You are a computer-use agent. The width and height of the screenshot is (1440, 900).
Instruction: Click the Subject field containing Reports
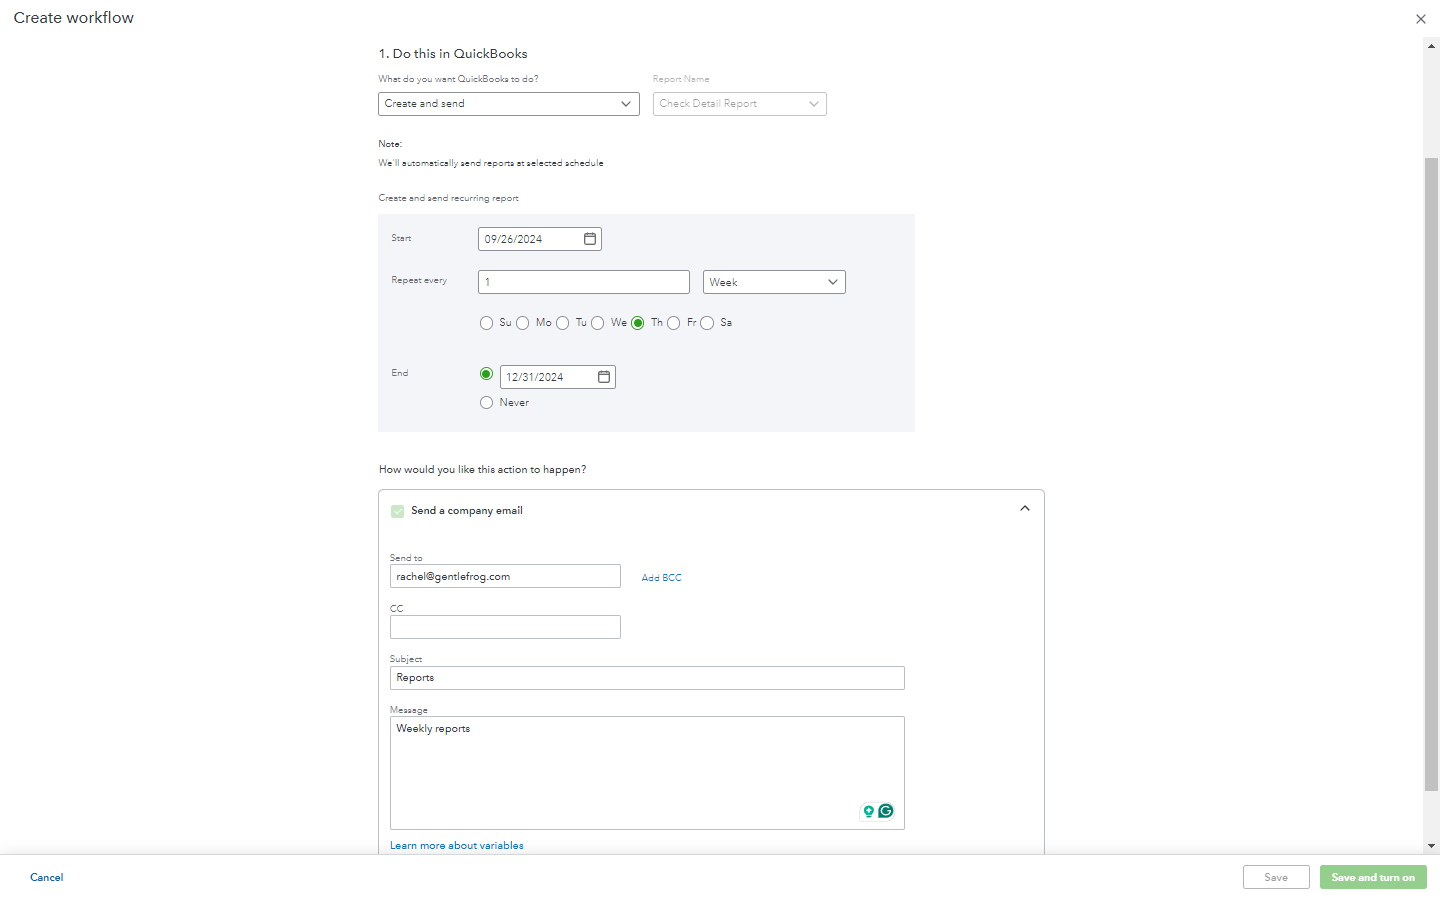click(647, 678)
